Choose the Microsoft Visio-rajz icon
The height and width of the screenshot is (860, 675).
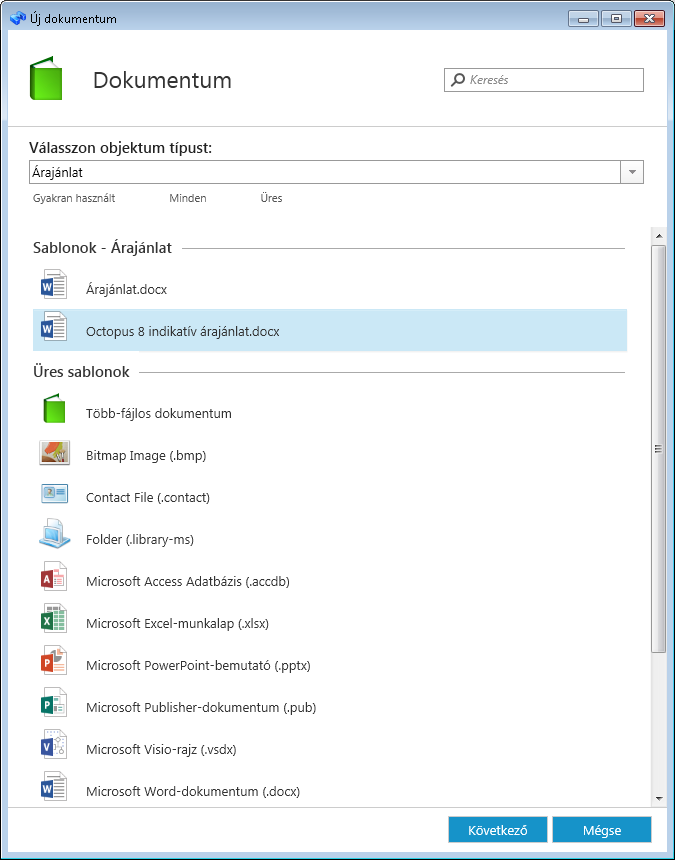click(54, 745)
